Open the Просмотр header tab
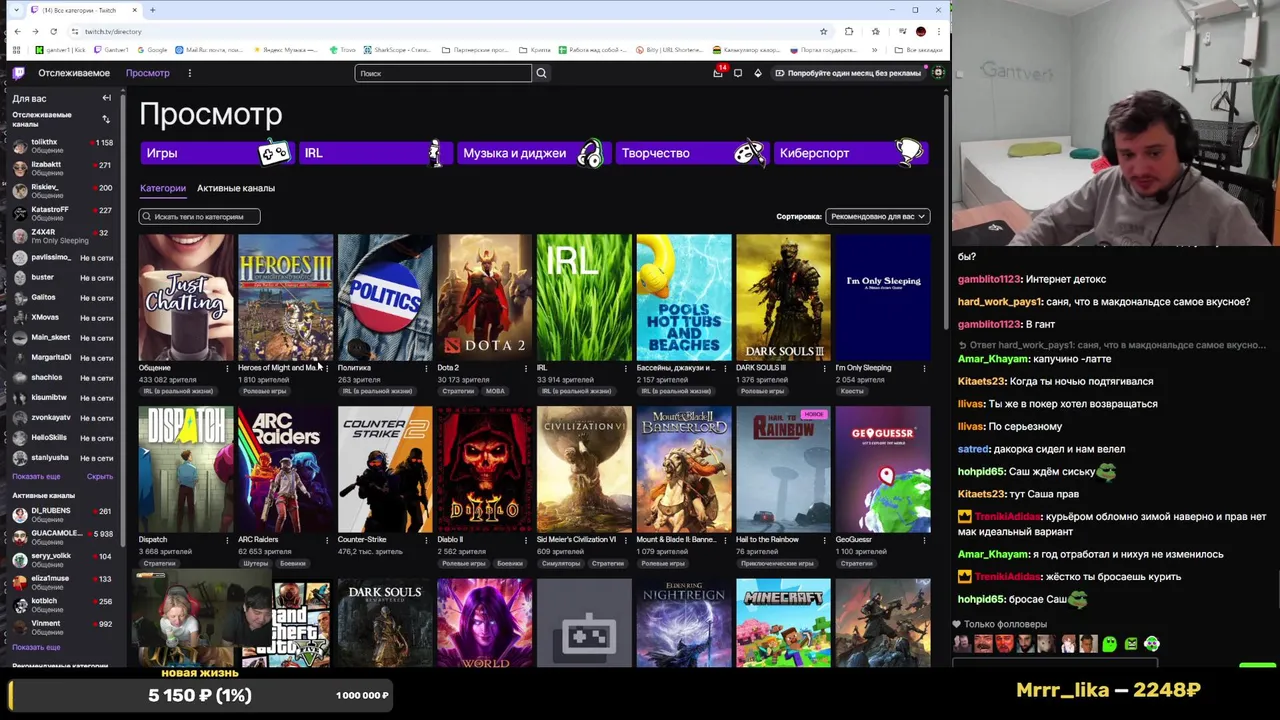 [148, 73]
